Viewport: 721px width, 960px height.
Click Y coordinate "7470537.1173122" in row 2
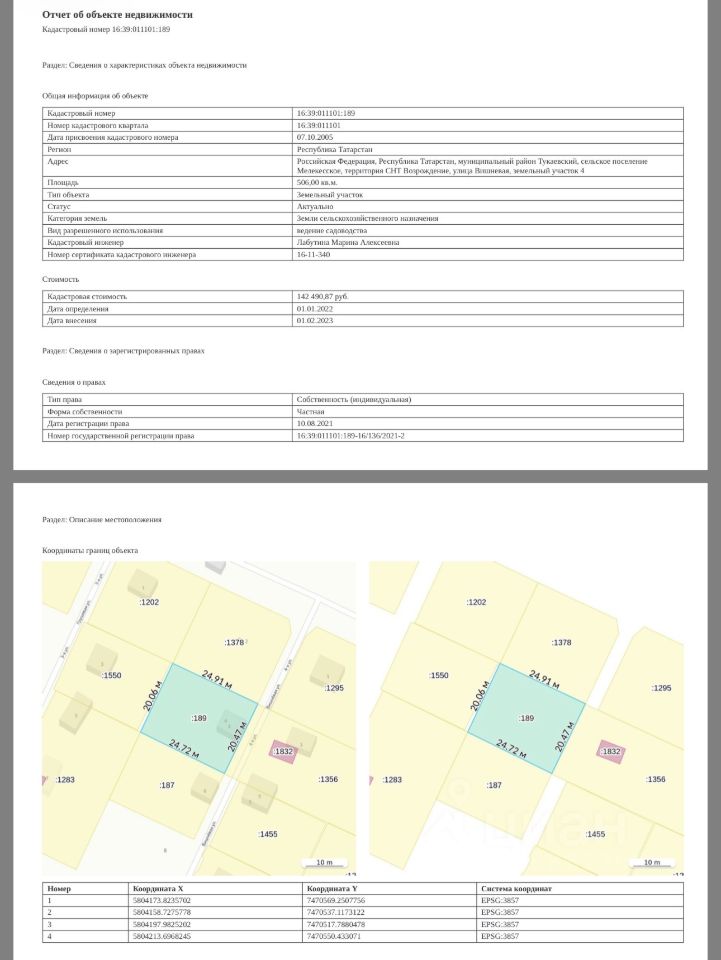pyautogui.click(x=335, y=912)
